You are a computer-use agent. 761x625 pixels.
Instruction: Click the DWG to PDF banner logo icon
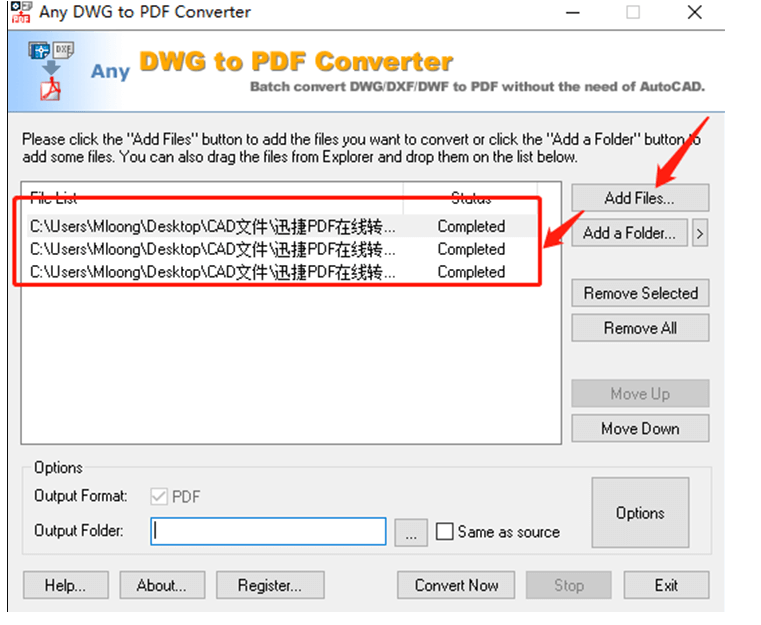(x=50, y=71)
